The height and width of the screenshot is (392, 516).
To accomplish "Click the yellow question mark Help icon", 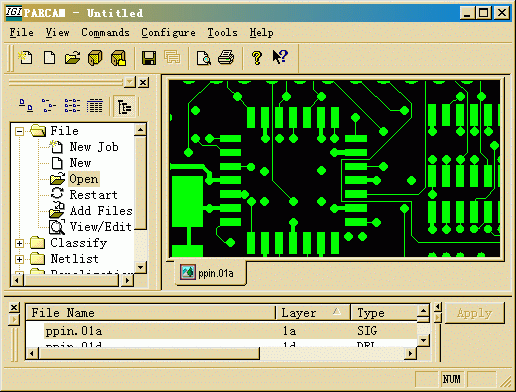I will 257,58.
